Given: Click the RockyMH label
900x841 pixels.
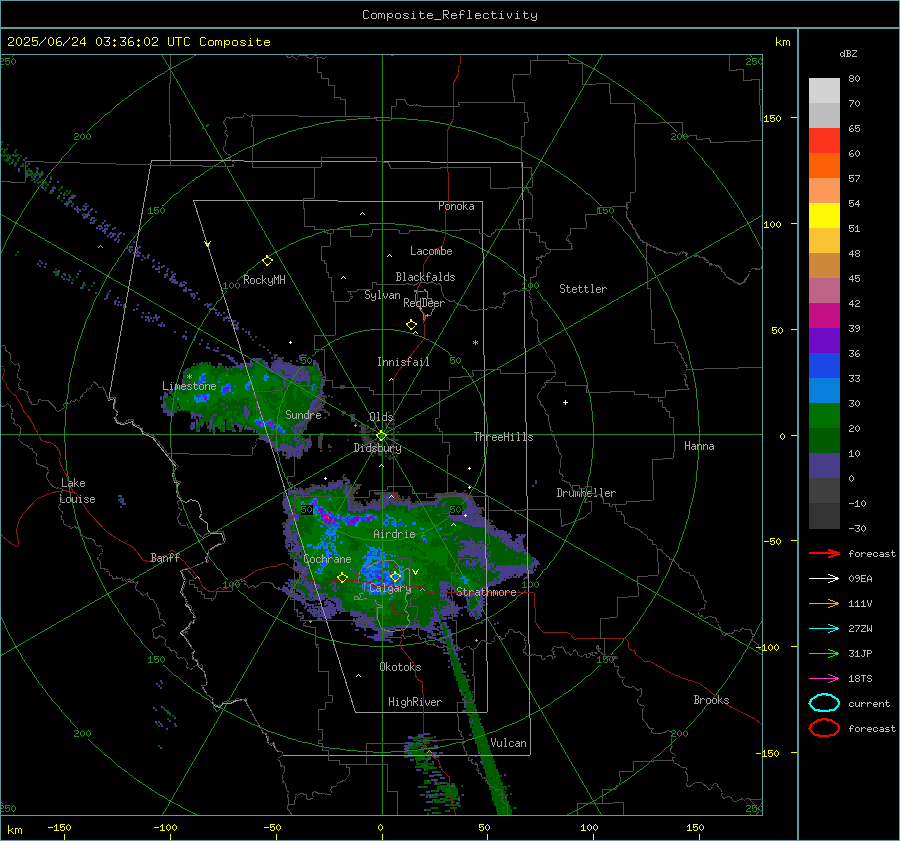Looking at the screenshot, I should [x=264, y=280].
